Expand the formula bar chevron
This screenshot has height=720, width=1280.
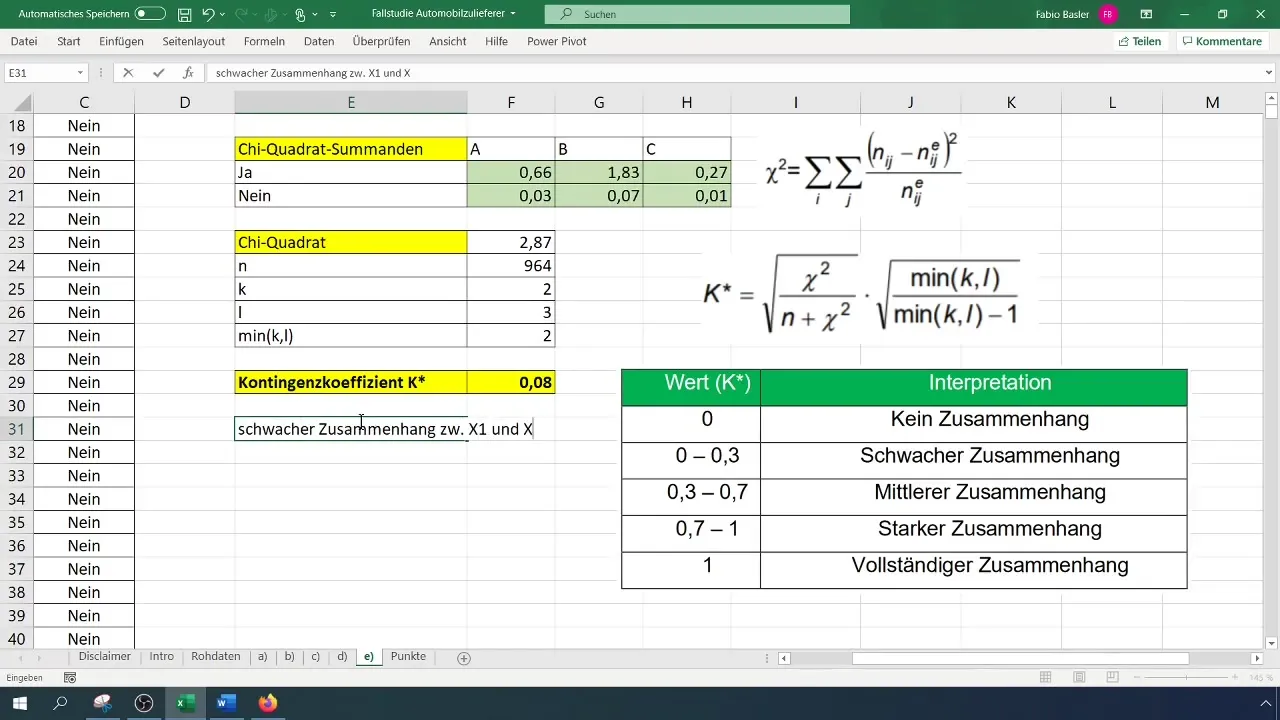click(x=1269, y=73)
